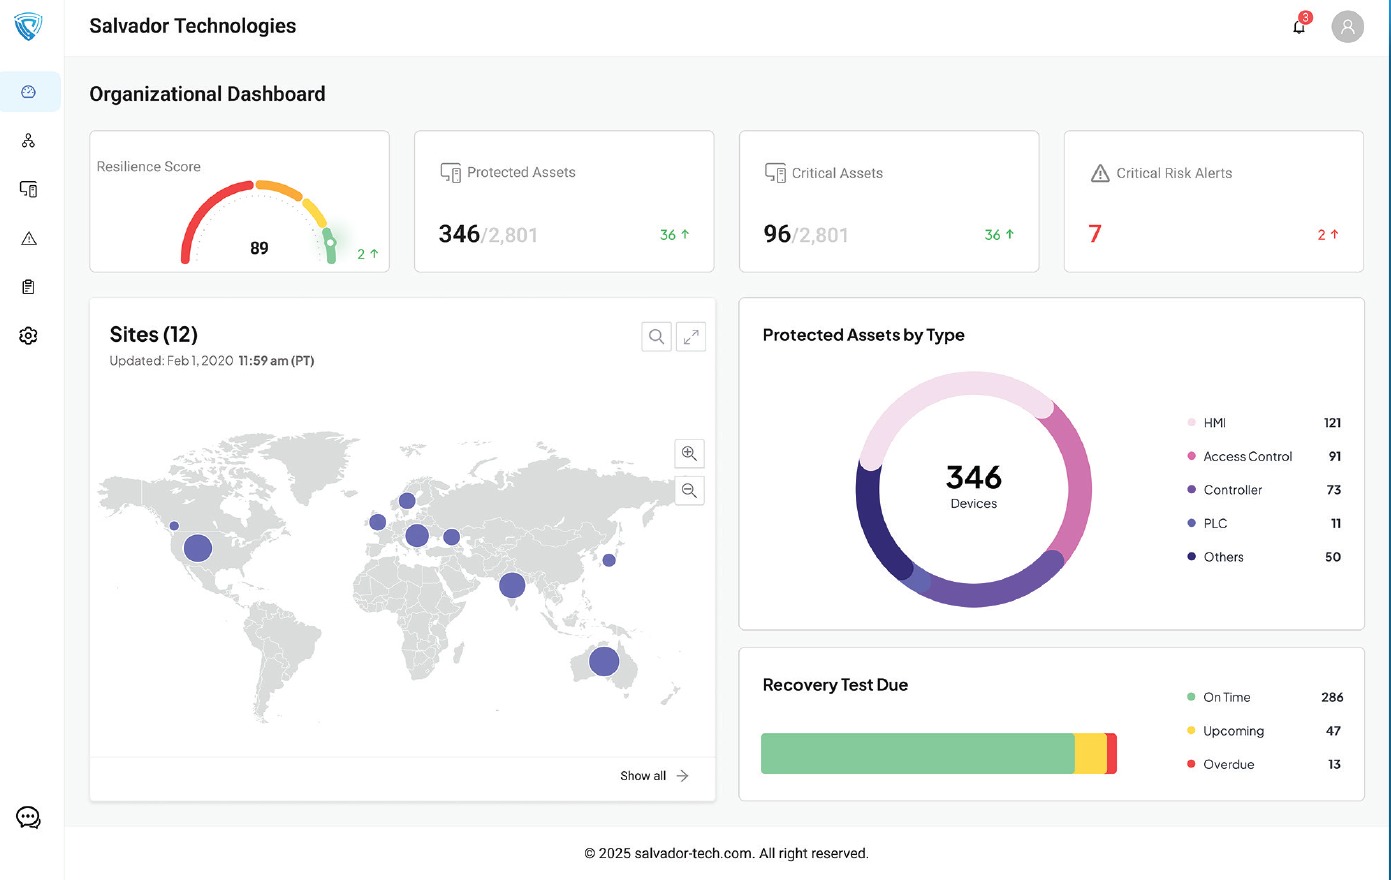Open the network topology icon in sidebar

point(28,141)
